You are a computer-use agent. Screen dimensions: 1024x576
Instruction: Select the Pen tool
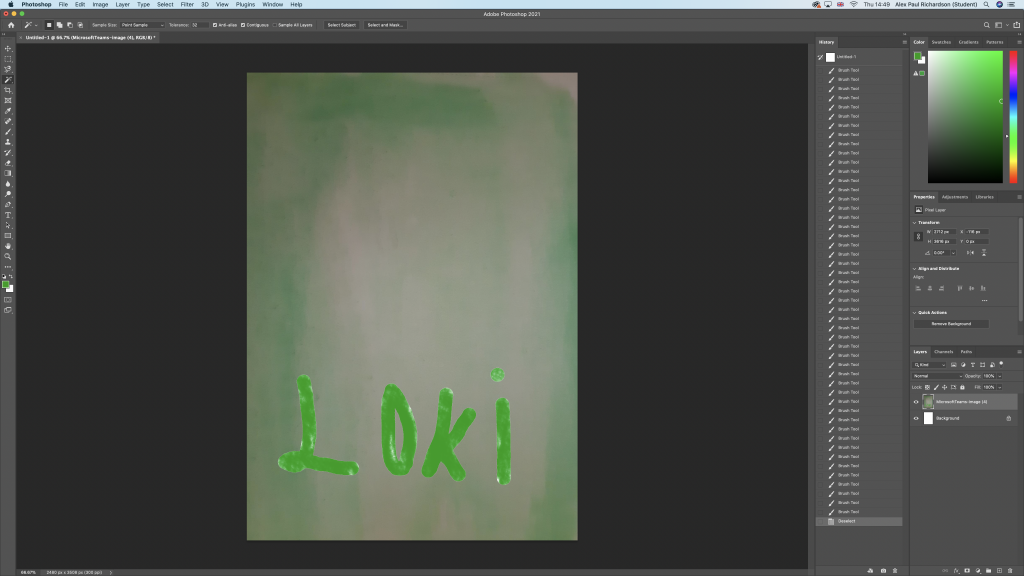[8, 205]
